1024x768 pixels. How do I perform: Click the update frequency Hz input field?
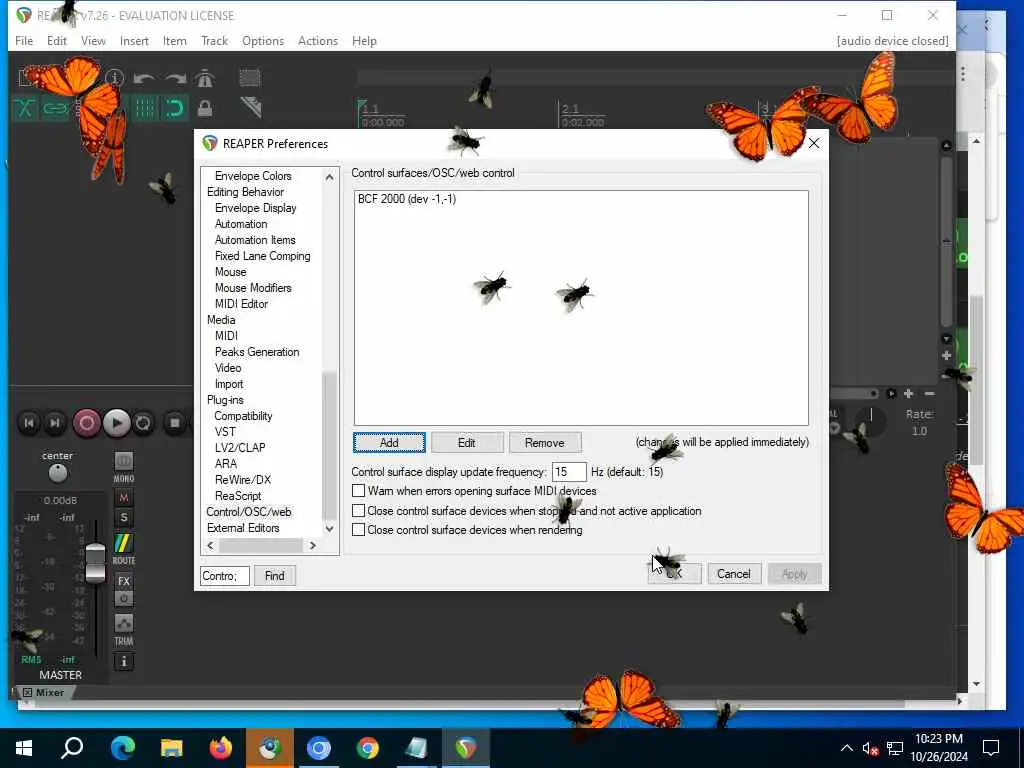tap(569, 472)
